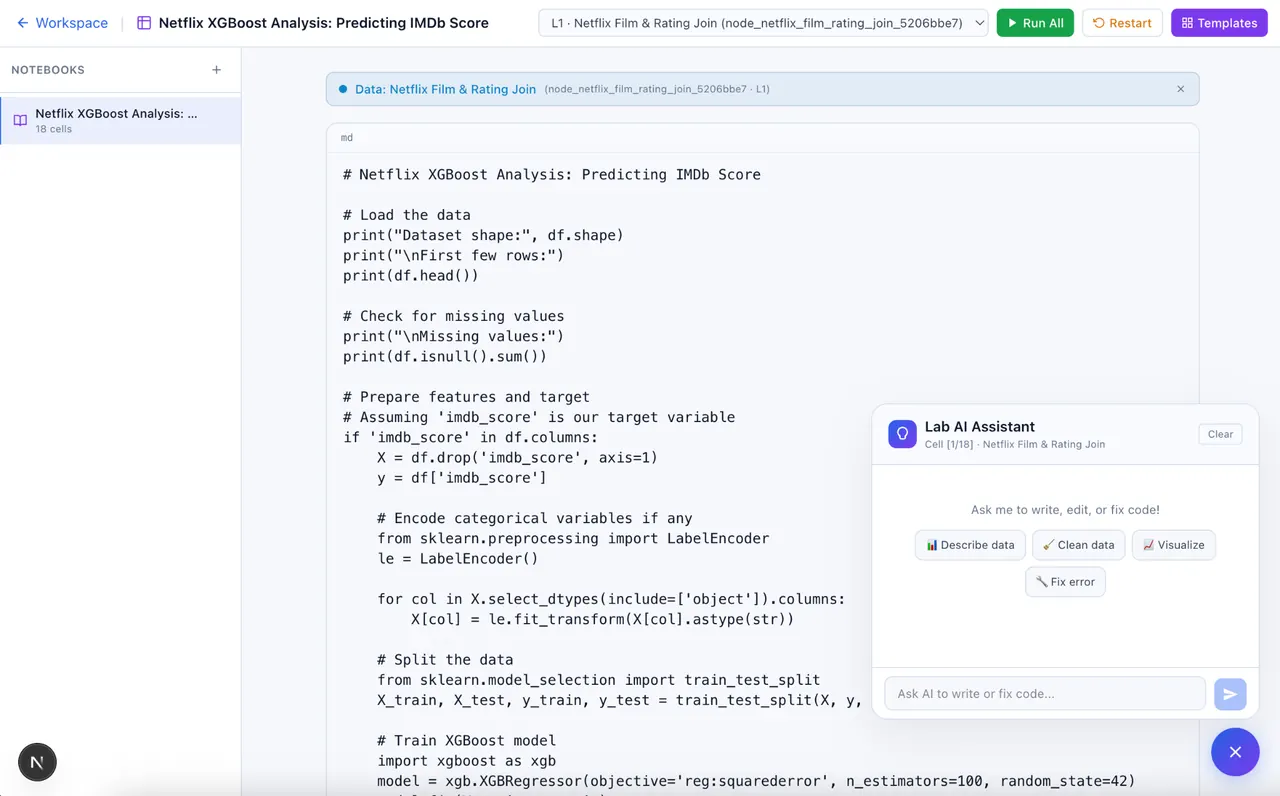
Task: Click the dropdown chevron of node selector
Action: (979, 23)
